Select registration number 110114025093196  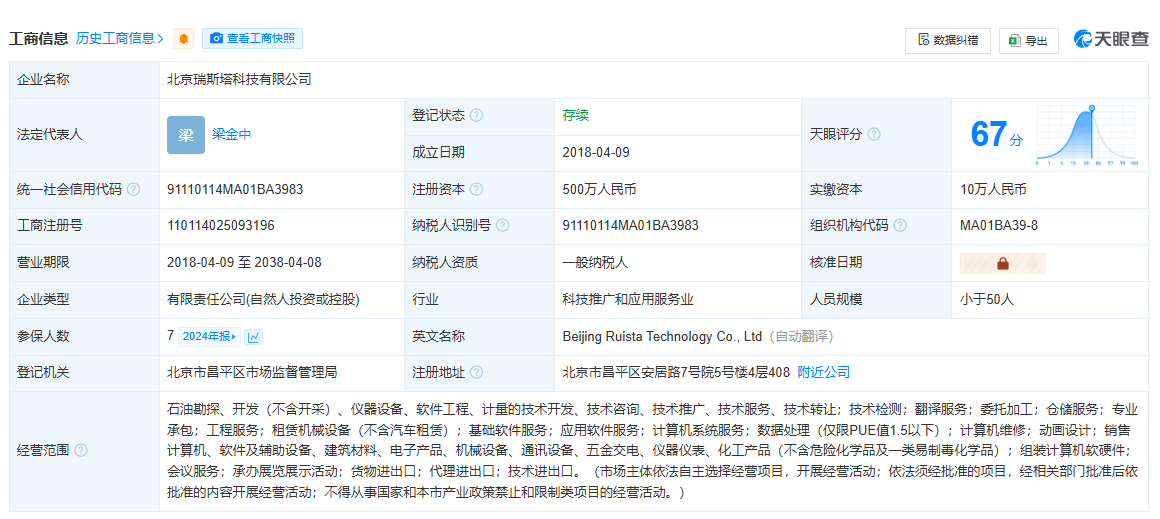[x=221, y=226]
